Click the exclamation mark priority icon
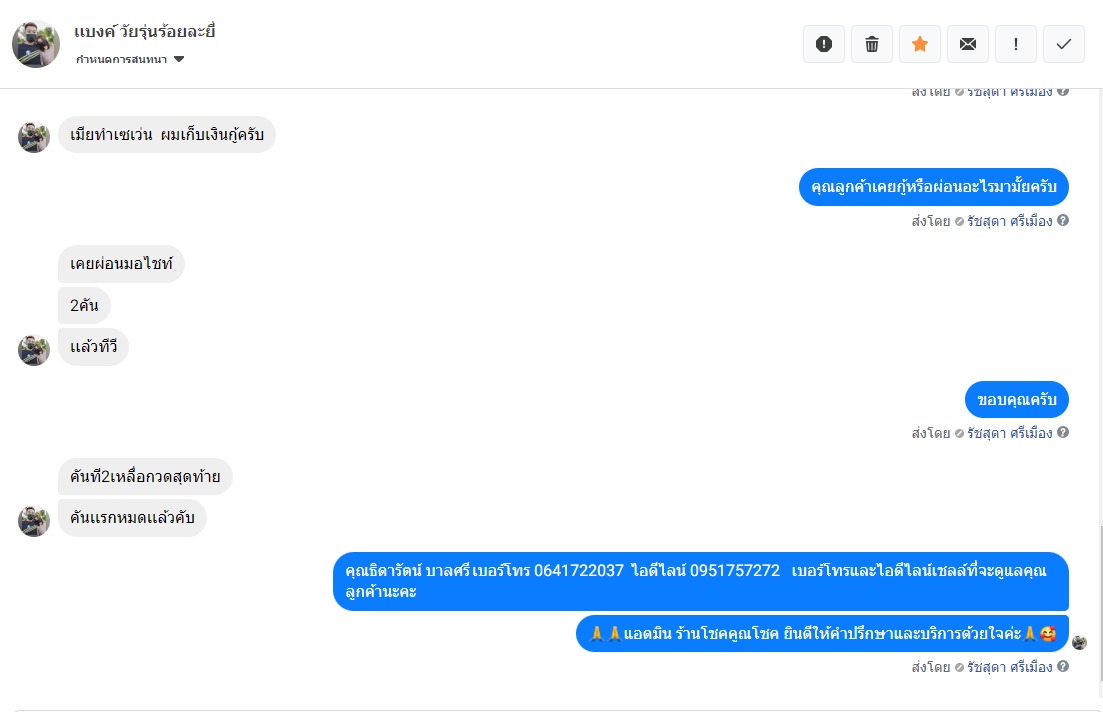 click(1016, 44)
